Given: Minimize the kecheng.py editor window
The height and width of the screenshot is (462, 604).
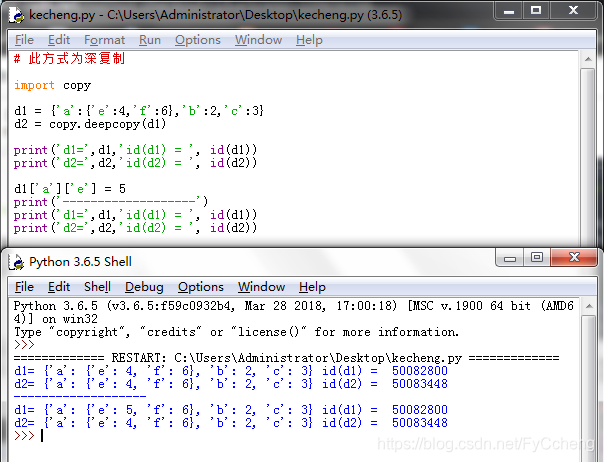Looking at the screenshot, I should [508, 10].
